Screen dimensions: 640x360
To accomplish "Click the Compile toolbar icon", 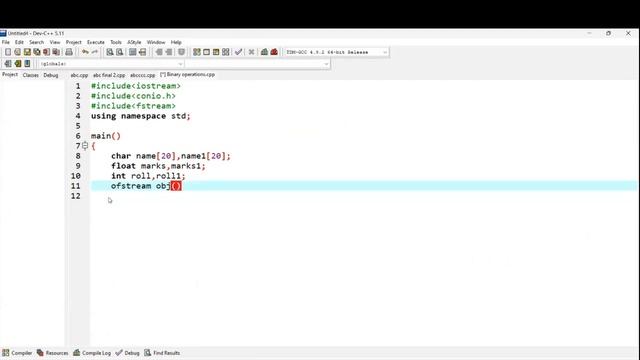I will pyautogui.click(x=197, y=52).
